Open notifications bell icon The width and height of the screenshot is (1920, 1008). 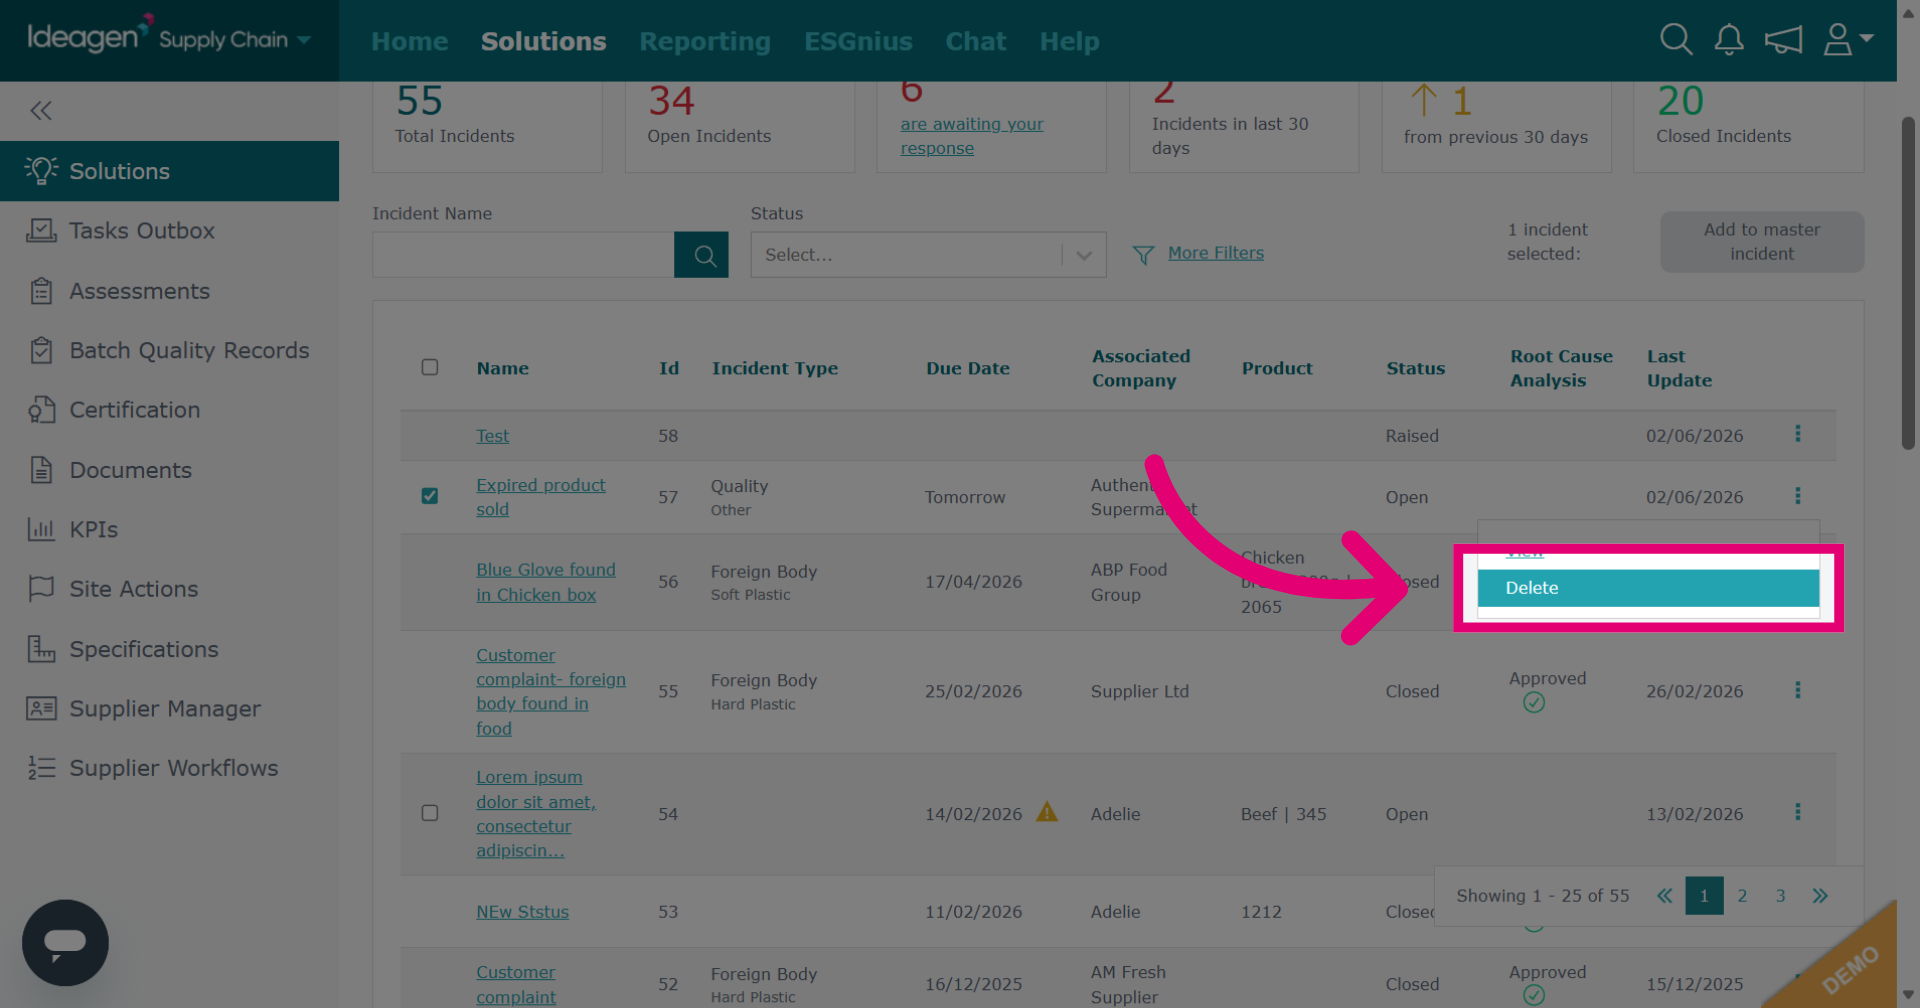[x=1729, y=40]
